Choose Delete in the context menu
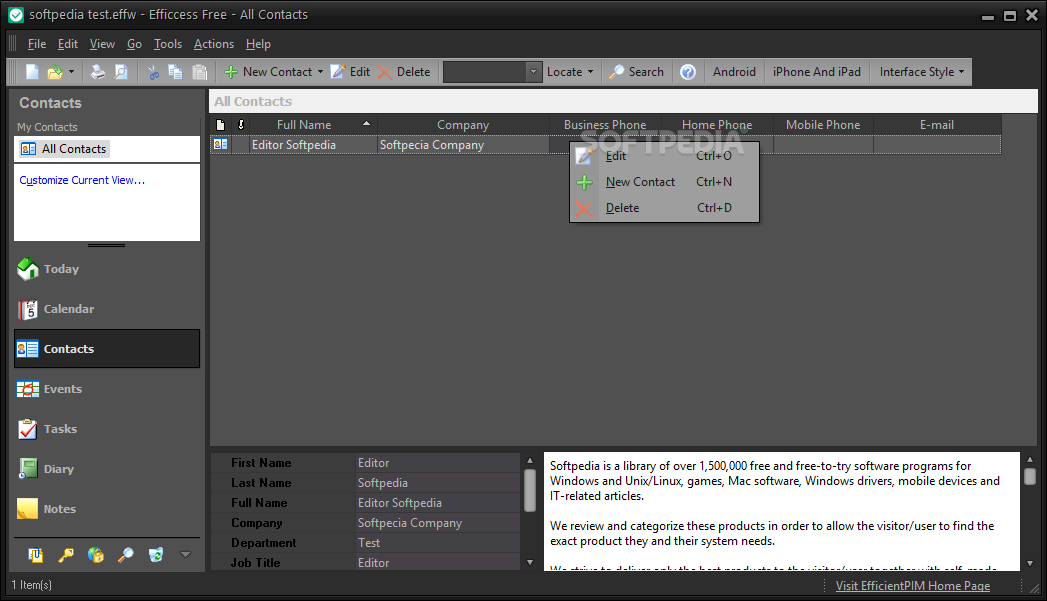This screenshot has height=601, width=1047. pyautogui.click(x=664, y=208)
